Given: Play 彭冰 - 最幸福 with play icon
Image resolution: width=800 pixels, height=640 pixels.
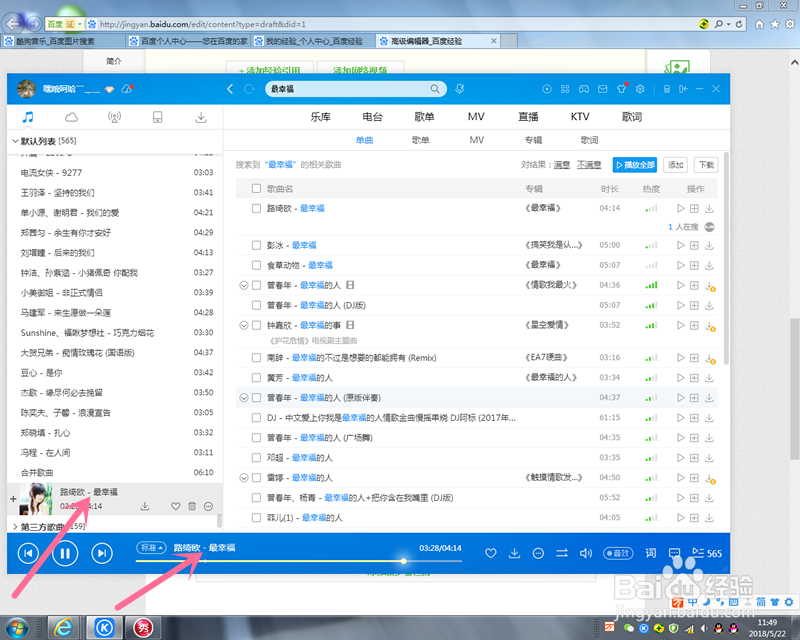Looking at the screenshot, I should click(680, 245).
